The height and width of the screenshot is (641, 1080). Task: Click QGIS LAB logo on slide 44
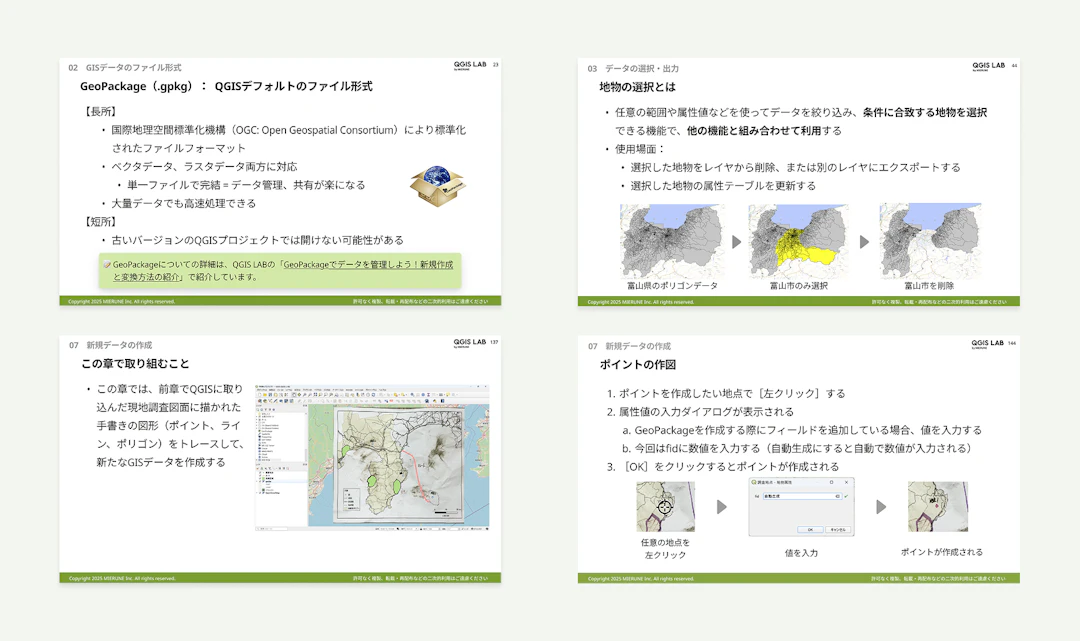988,66
